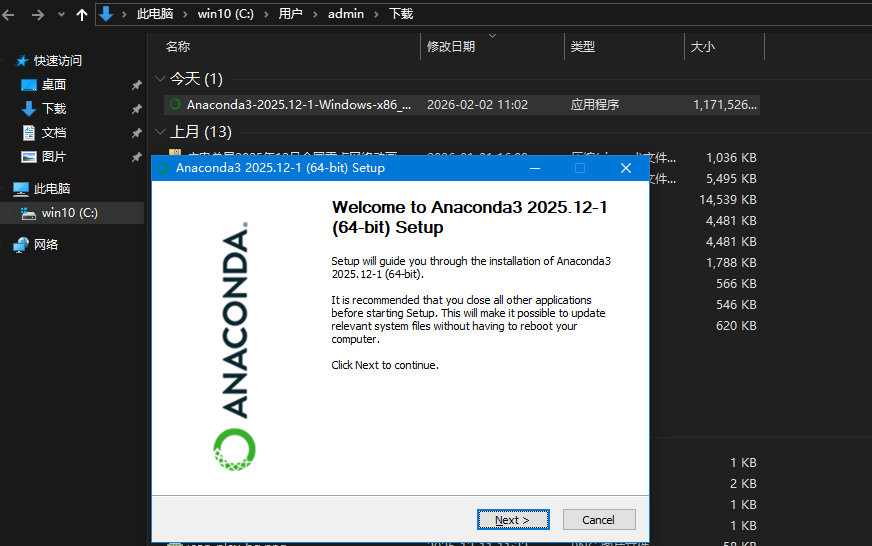Click the 快速访问 star icon
The width and height of the screenshot is (872, 546).
(22, 61)
